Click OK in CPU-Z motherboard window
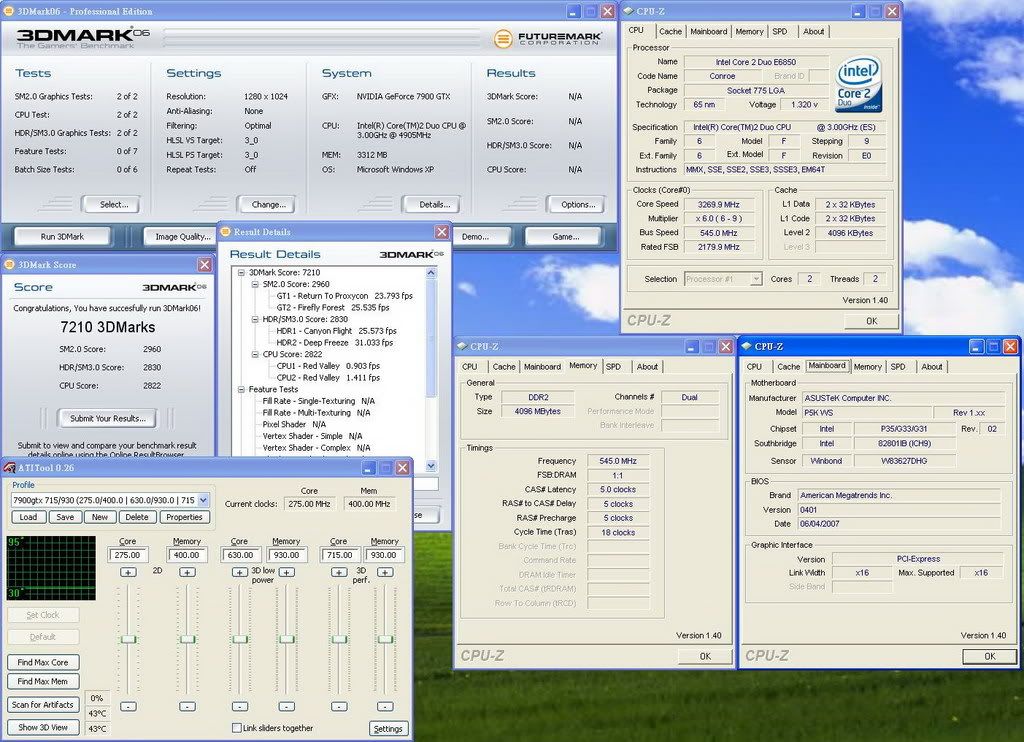This screenshot has height=742, width=1024. pyautogui.click(x=989, y=656)
